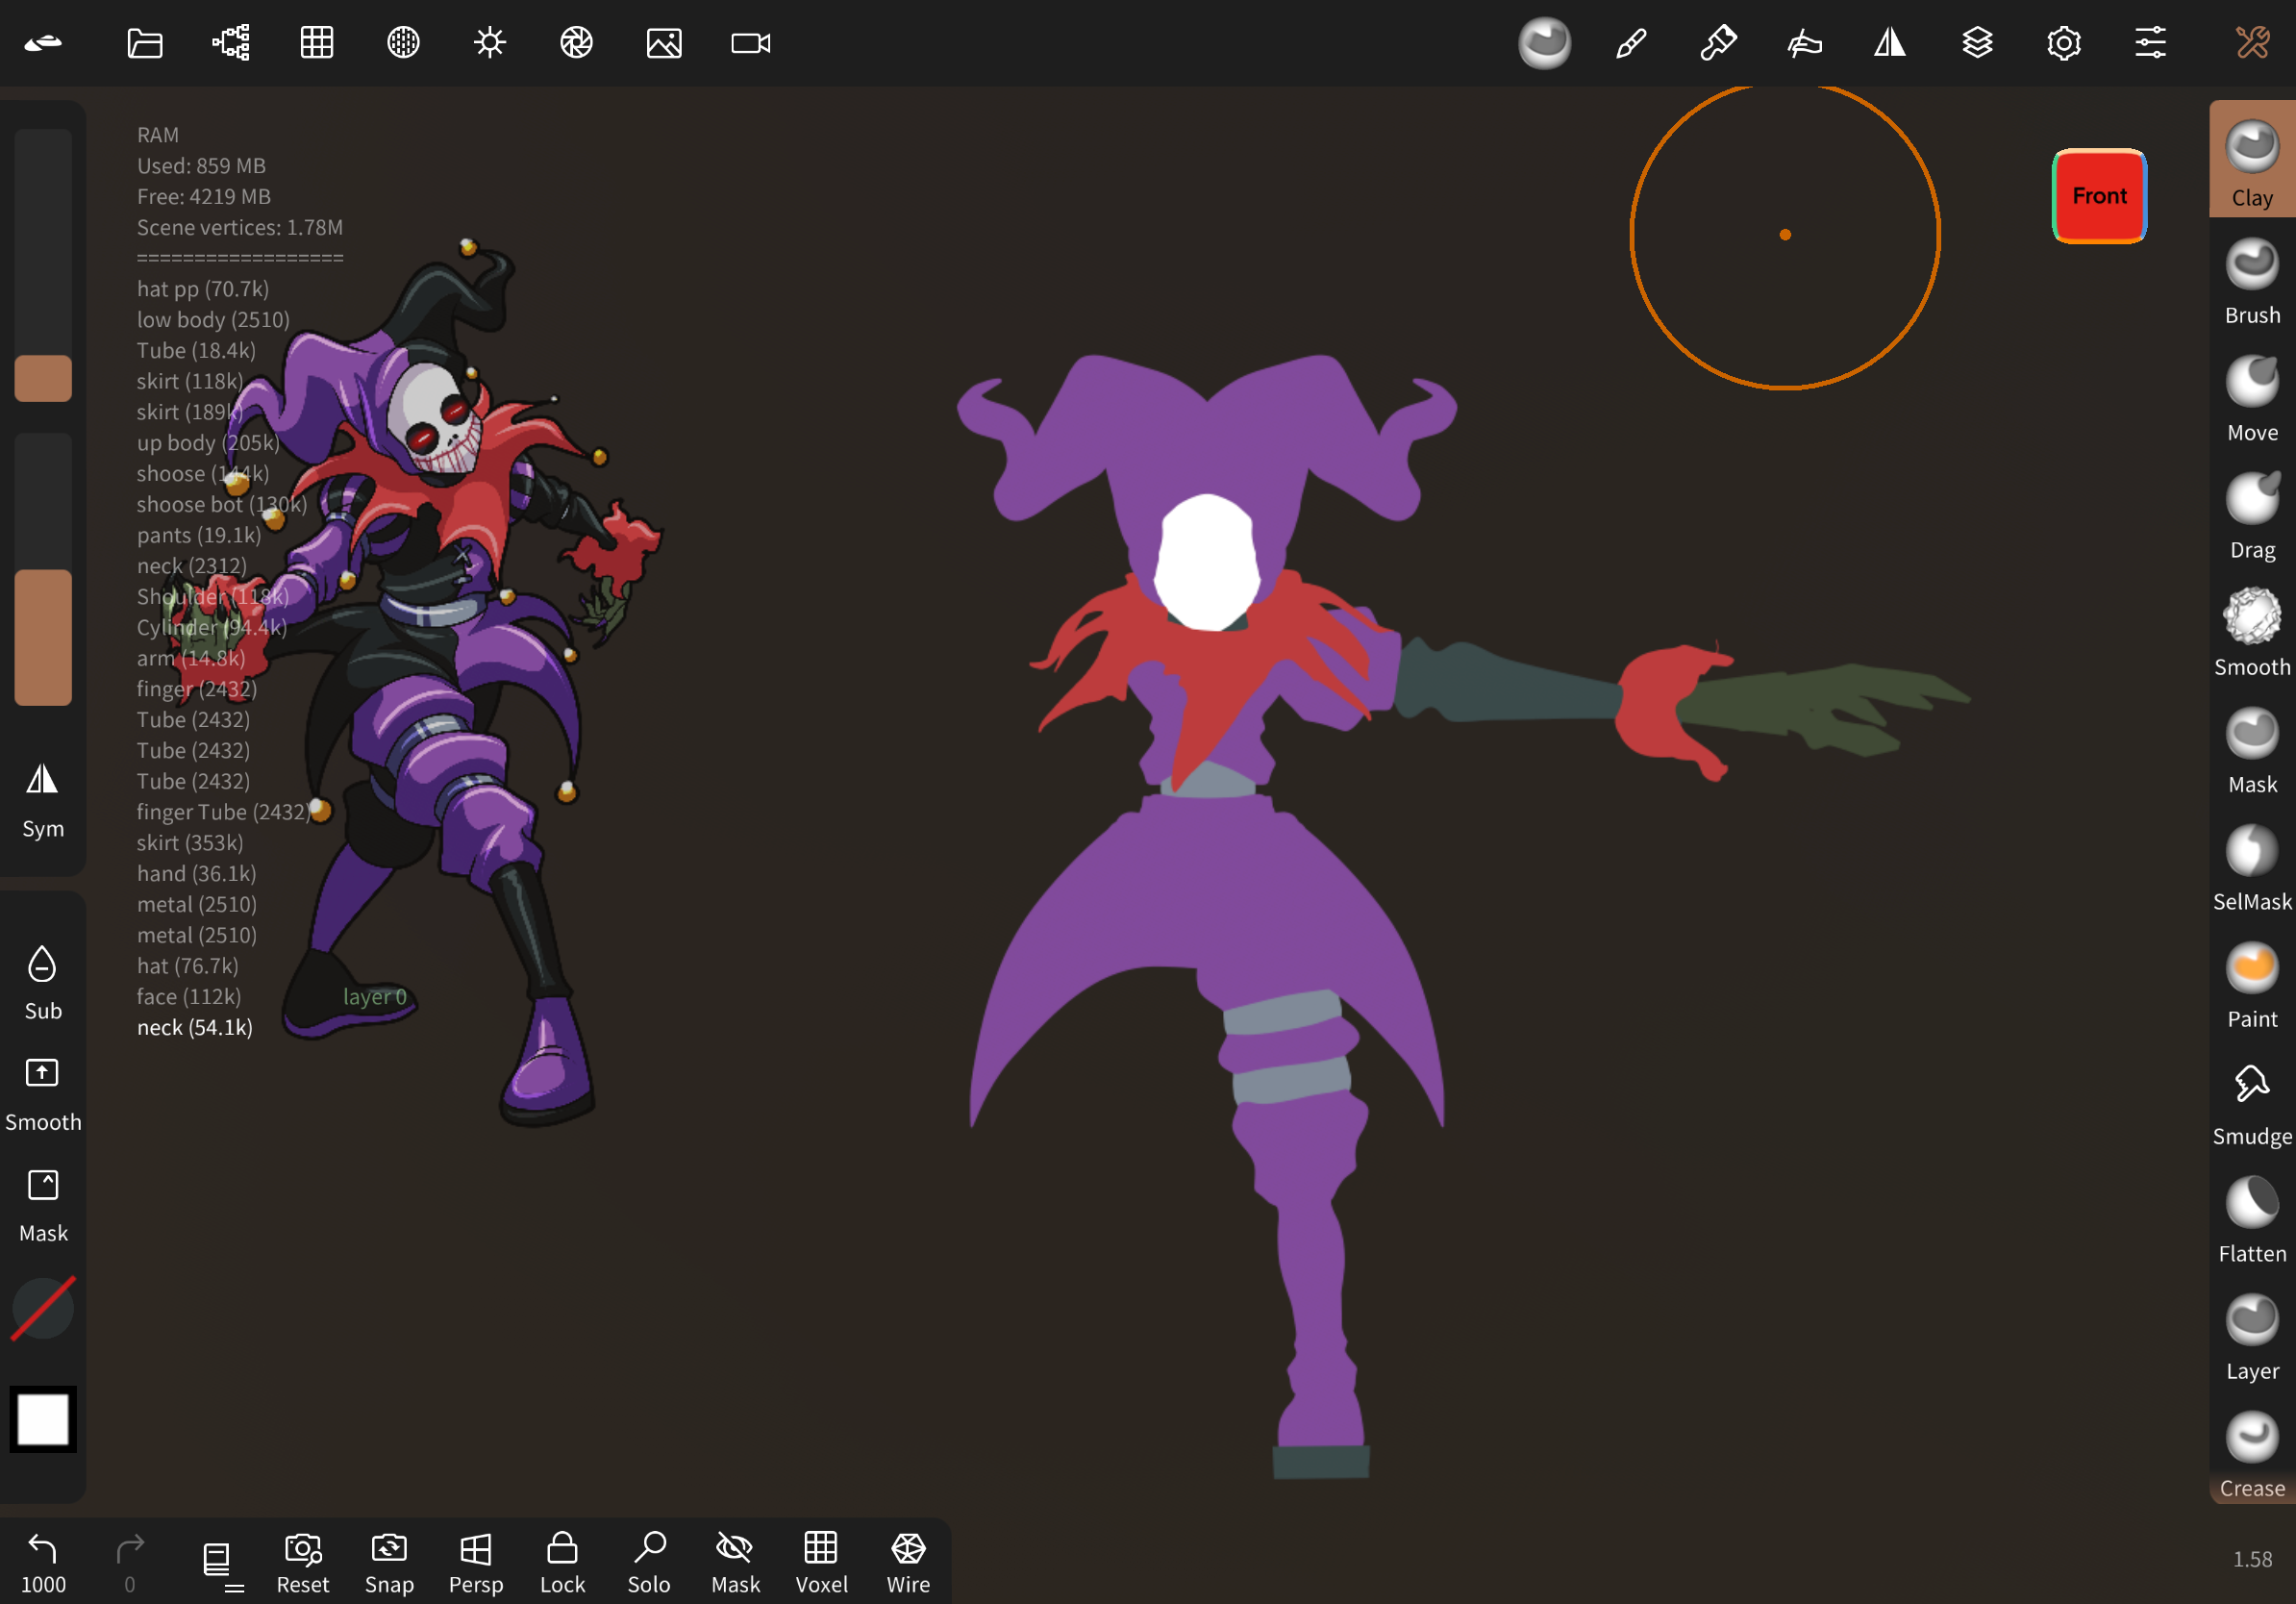Select the Brush tool
Image resolution: width=2296 pixels, height=1604 pixels.
pos(2252,281)
